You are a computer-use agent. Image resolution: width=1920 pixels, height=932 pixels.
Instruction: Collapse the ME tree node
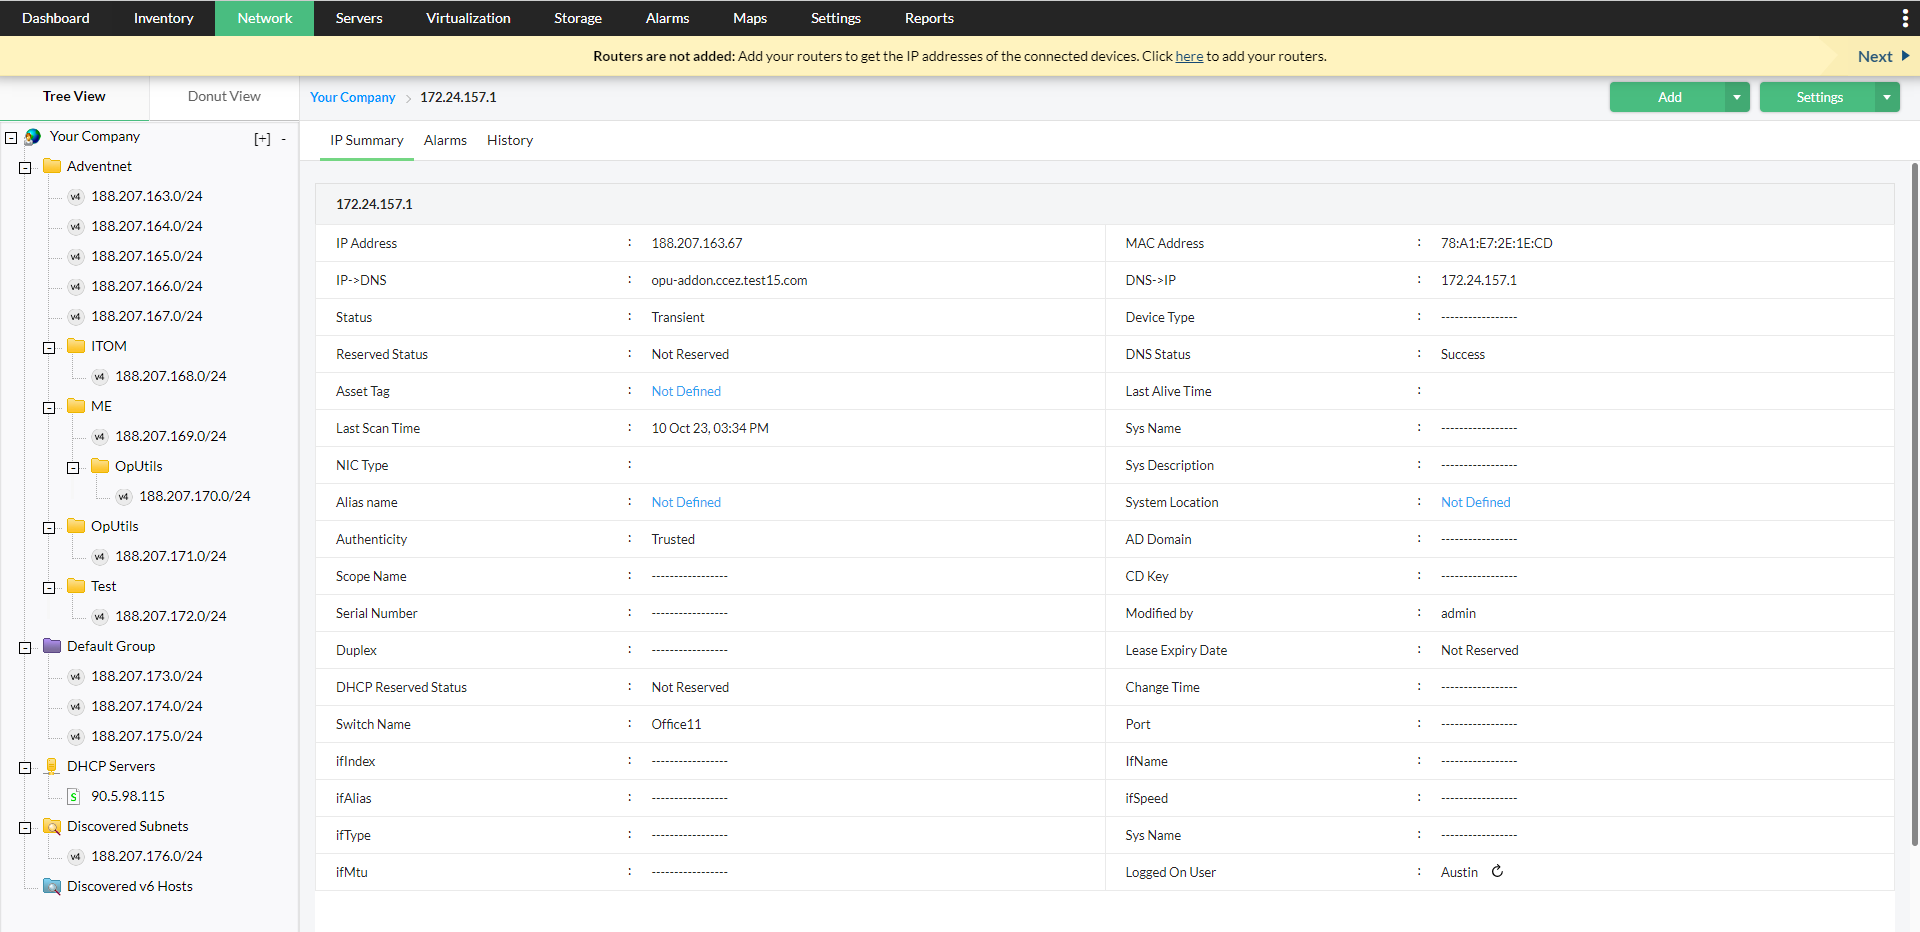tap(48, 406)
